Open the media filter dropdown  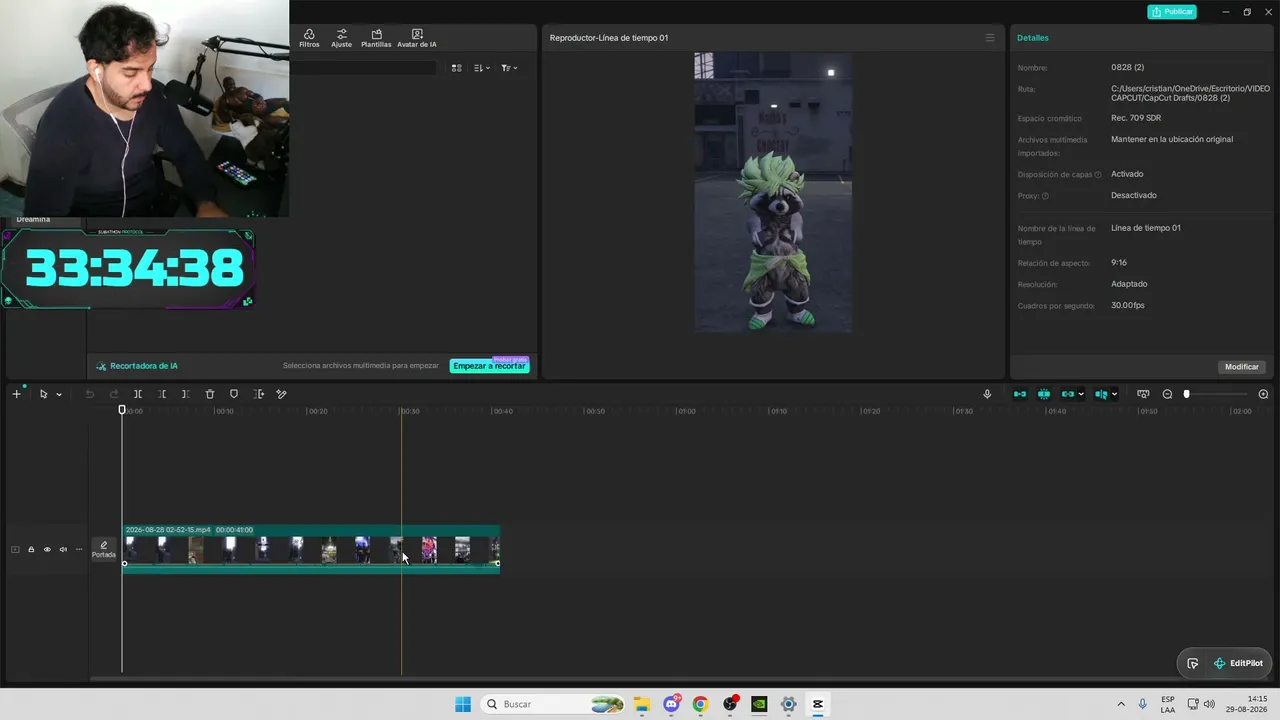point(509,68)
